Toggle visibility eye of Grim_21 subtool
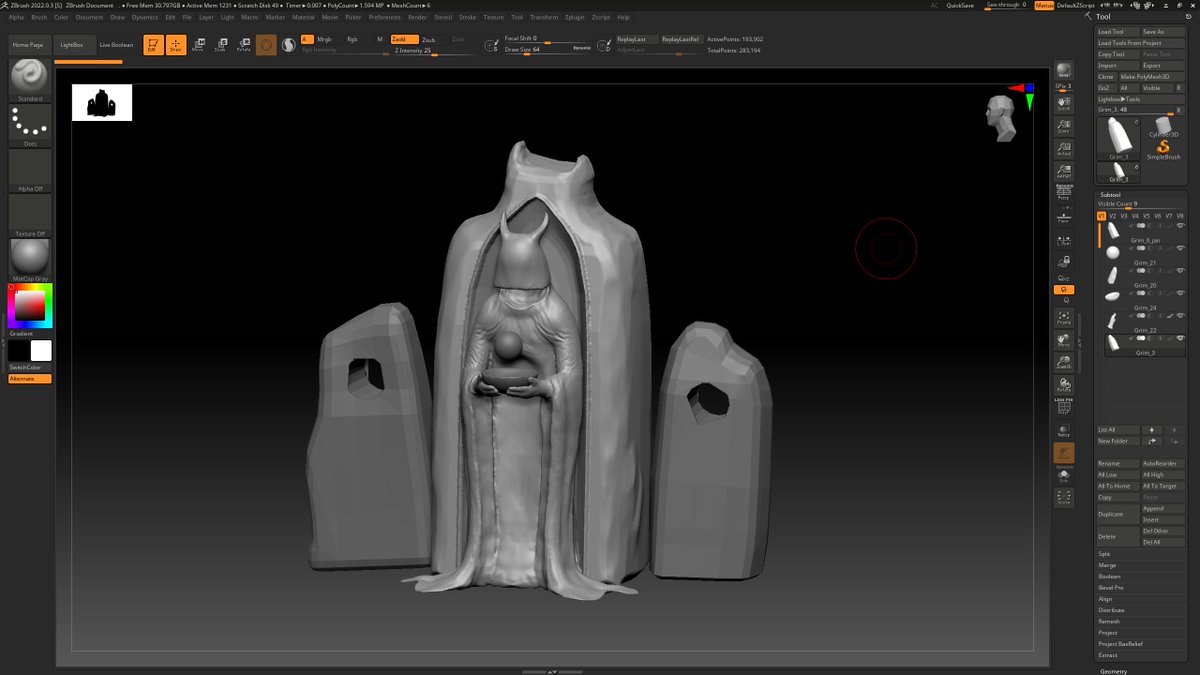Screen dimensions: 1200x675 tap(1180, 249)
